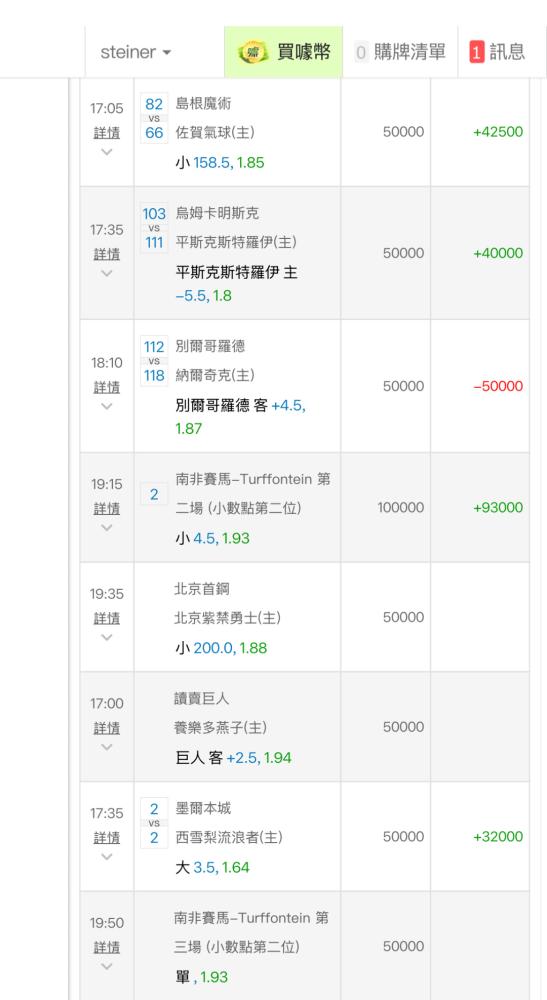This screenshot has height=1000, width=547.
Task: Expand the chevron under the 19:15 Turffontein row
Action: click(106, 527)
